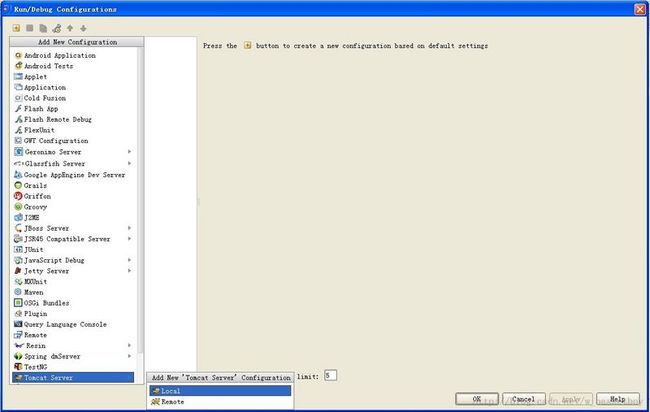Click the MXUnit icon

(x=18, y=281)
